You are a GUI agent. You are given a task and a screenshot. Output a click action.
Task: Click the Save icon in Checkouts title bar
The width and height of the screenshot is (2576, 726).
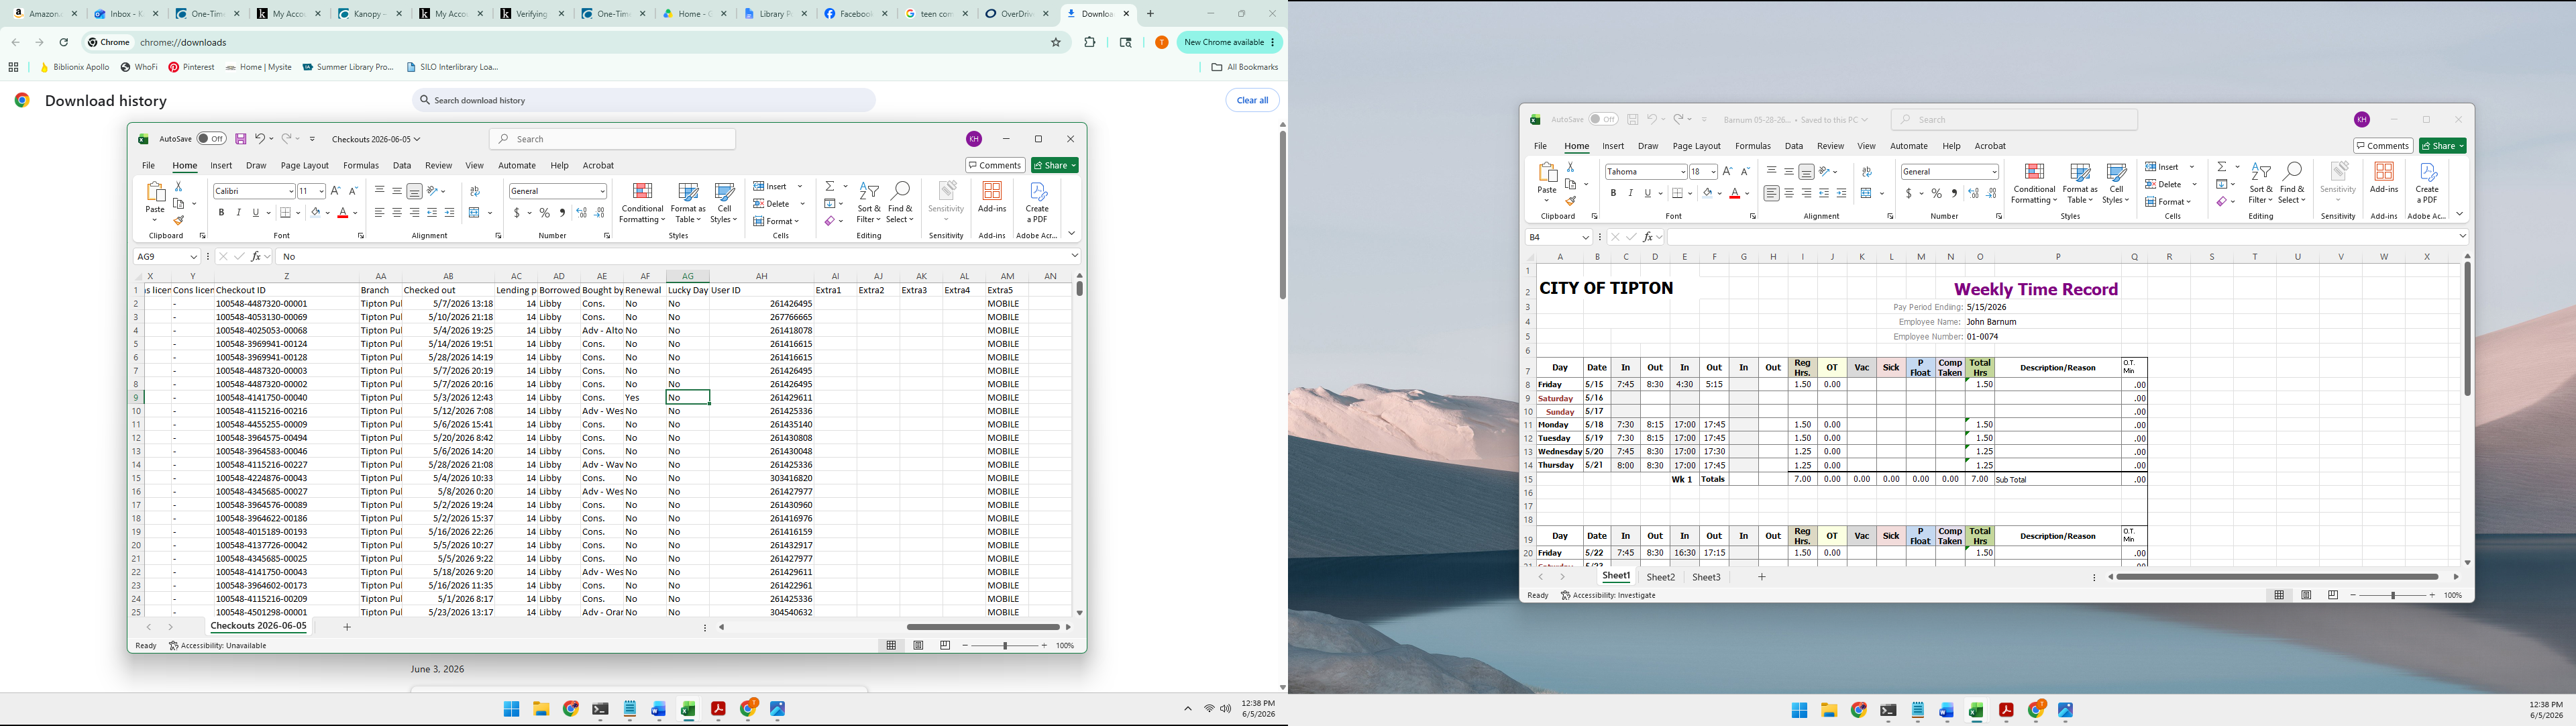241,139
